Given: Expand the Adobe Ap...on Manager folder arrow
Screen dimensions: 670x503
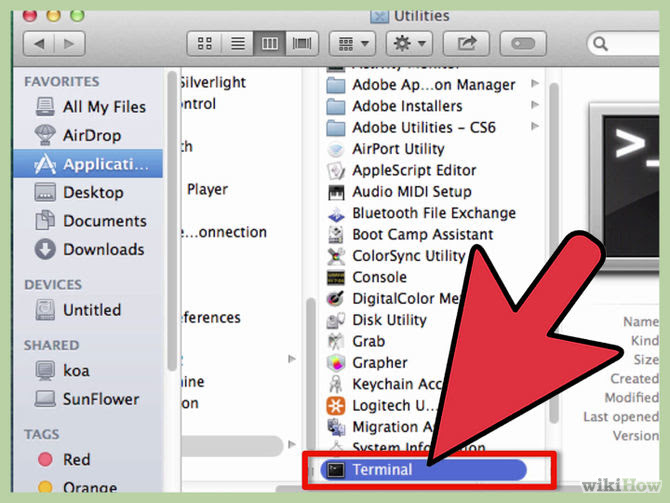Looking at the screenshot, I should pos(535,83).
